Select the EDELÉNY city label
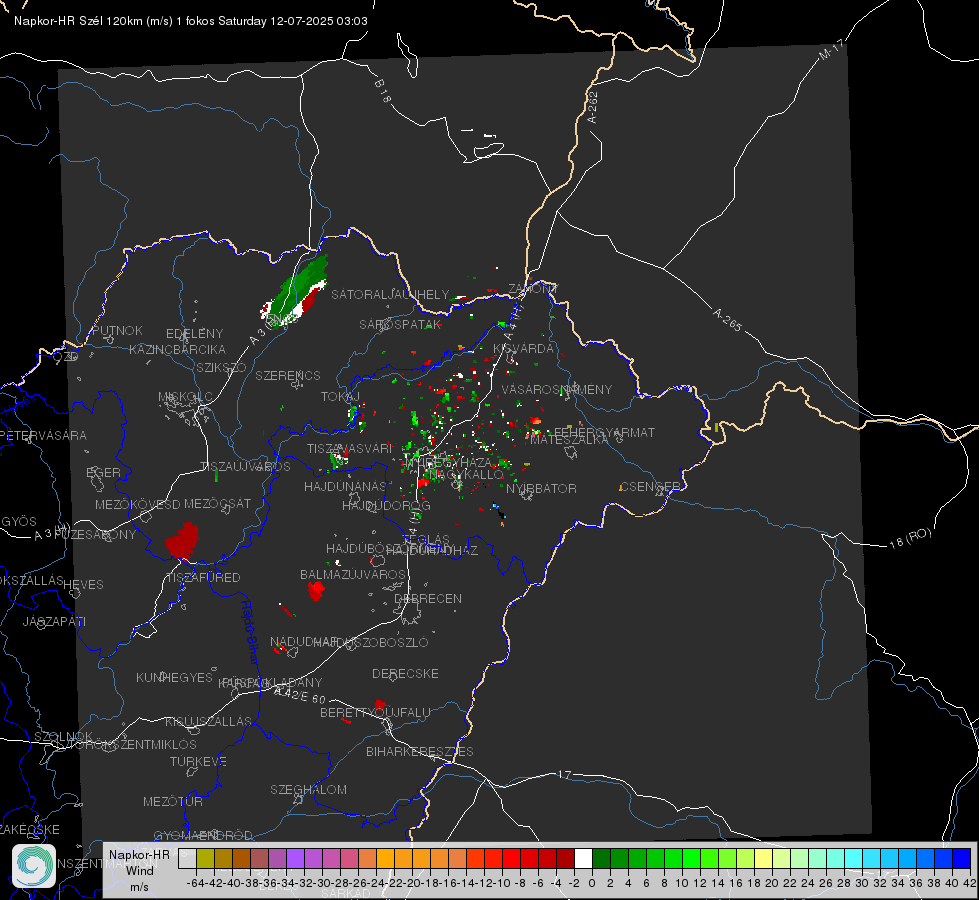 click(194, 334)
